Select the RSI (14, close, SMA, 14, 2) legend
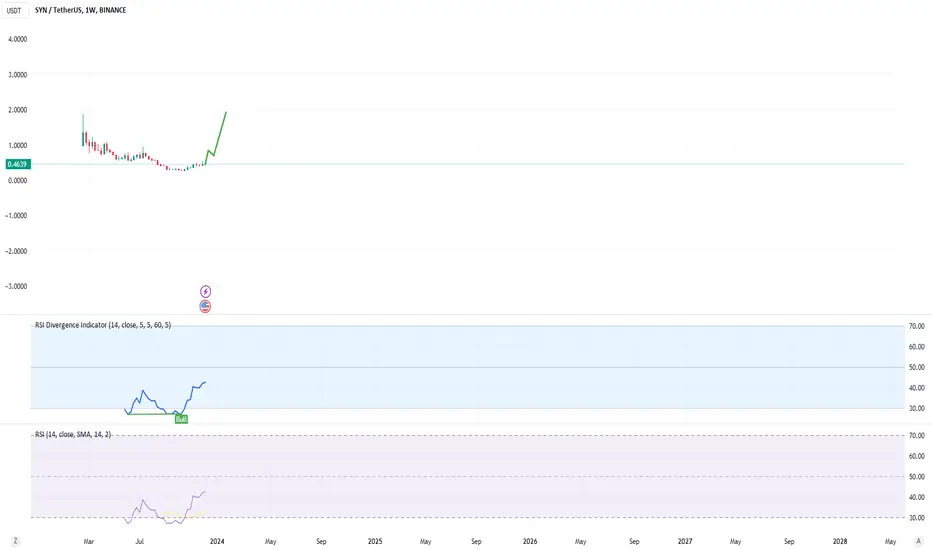The width and height of the screenshot is (932, 550). (x=73, y=434)
